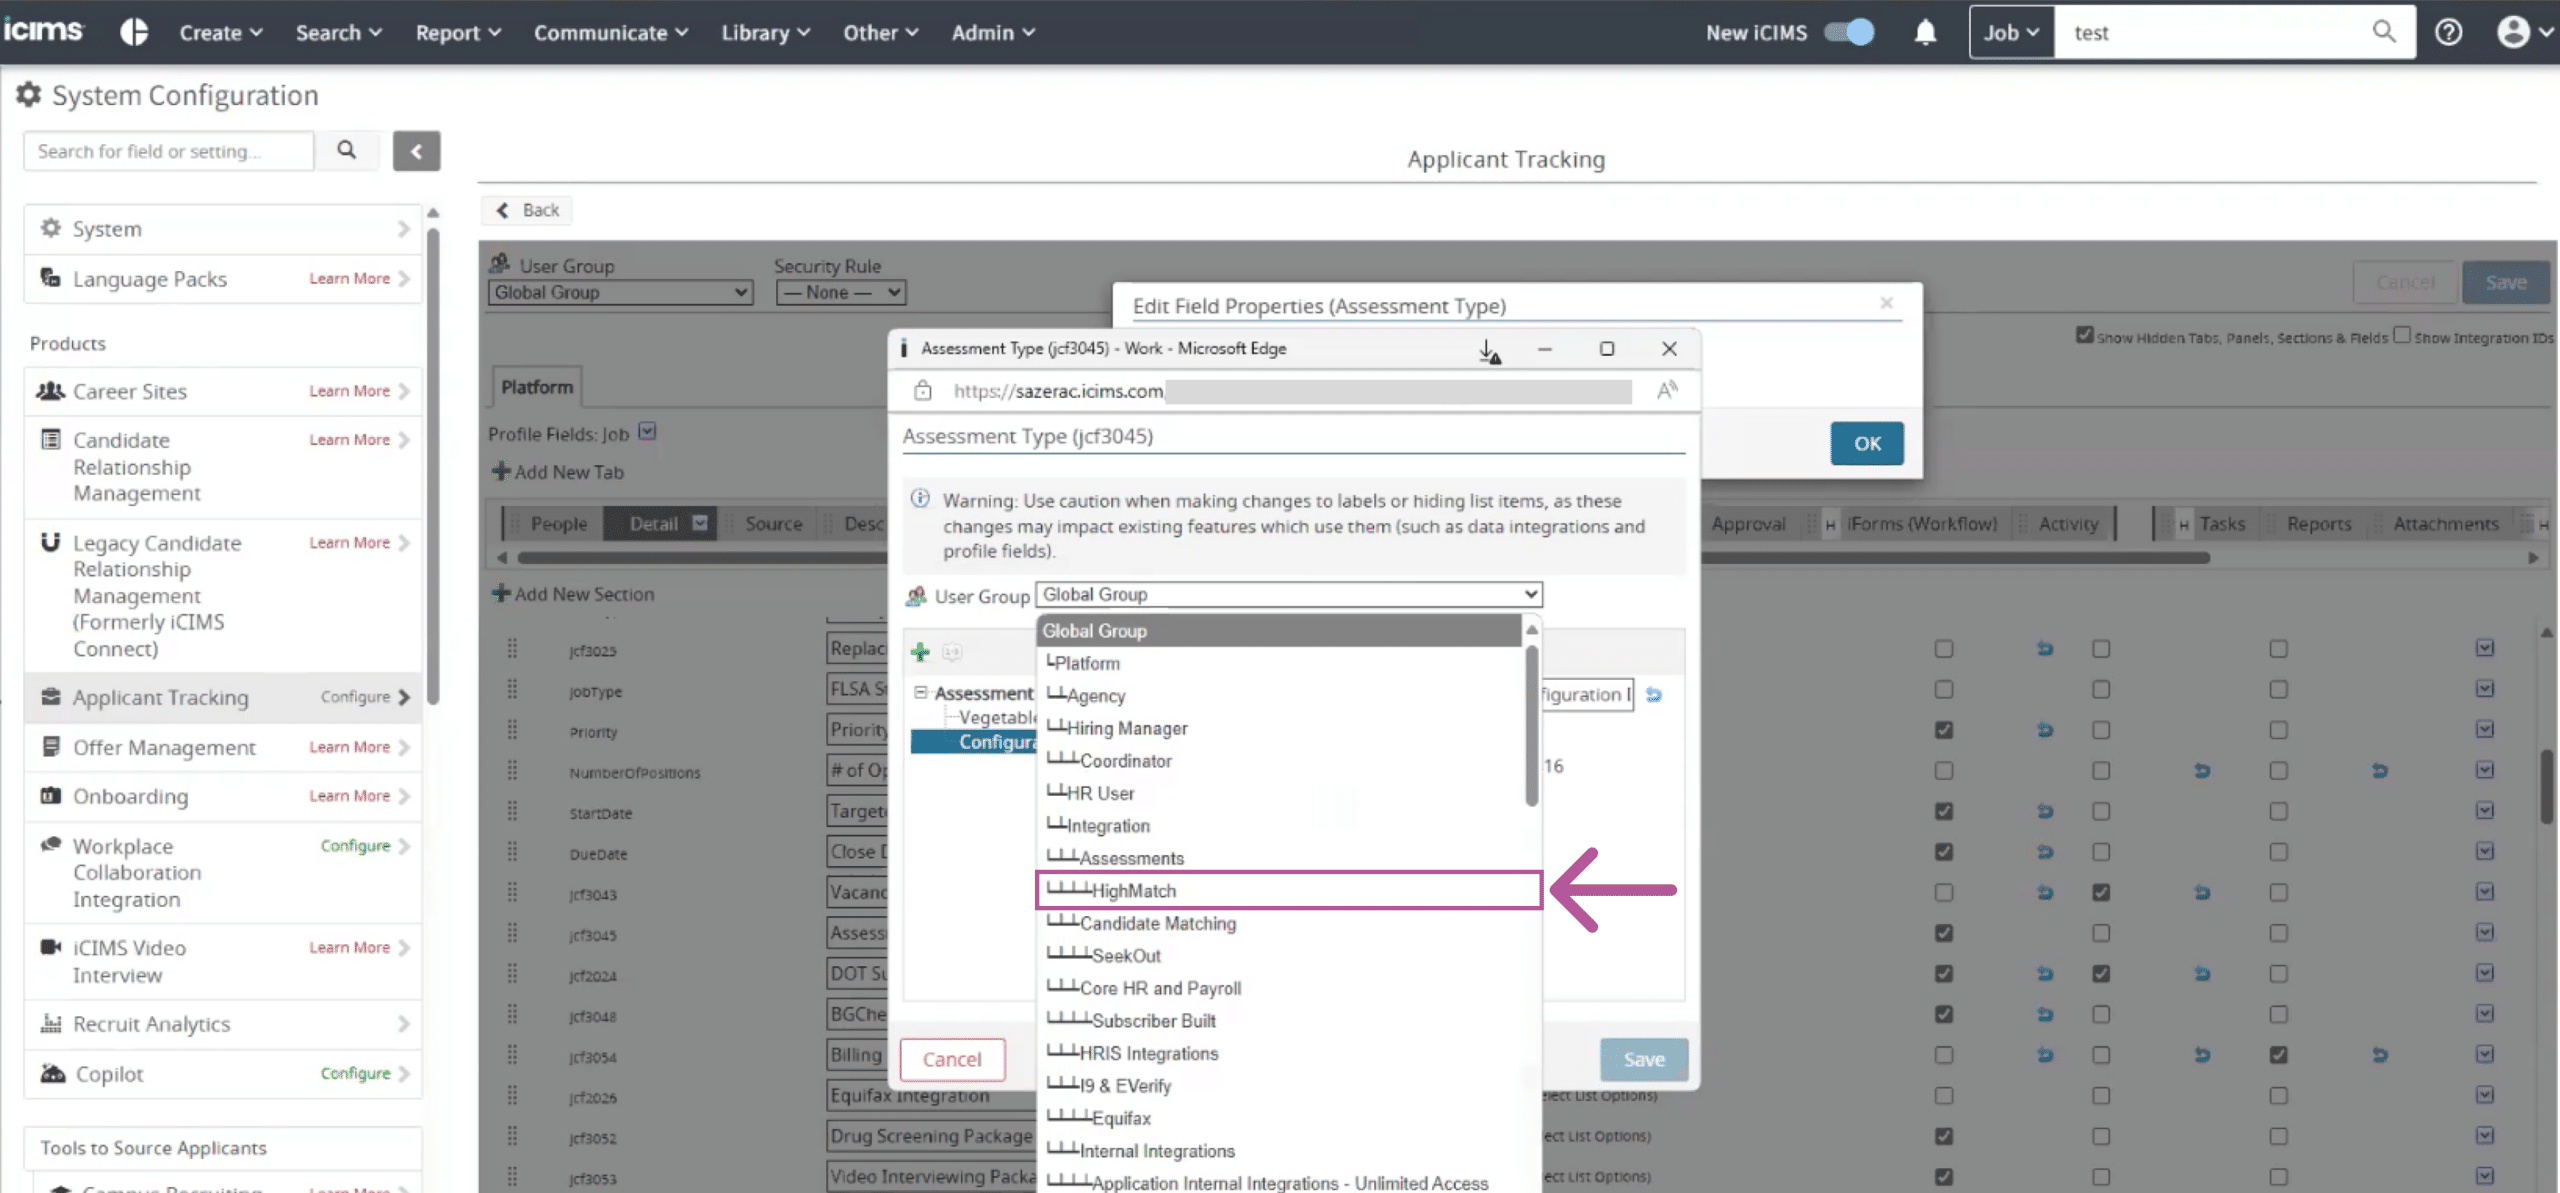Uncheck the first checkbox in StartDate row
This screenshot has width=2560, height=1193.
(1943, 811)
